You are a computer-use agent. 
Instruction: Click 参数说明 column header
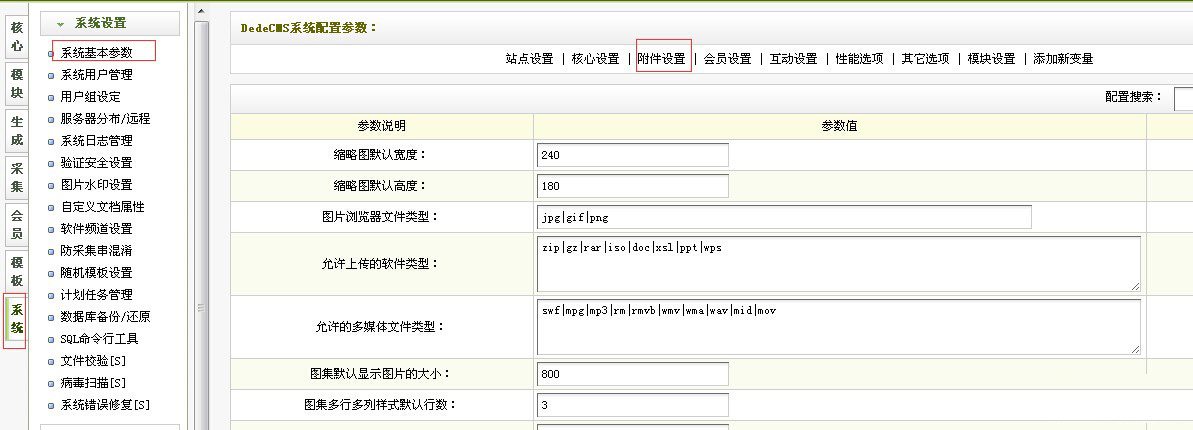[382, 126]
